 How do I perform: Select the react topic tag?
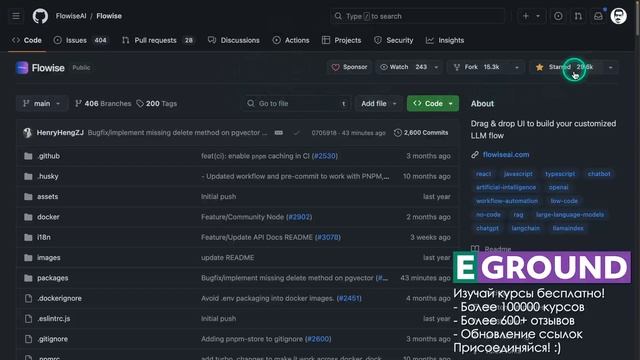tap(484, 174)
